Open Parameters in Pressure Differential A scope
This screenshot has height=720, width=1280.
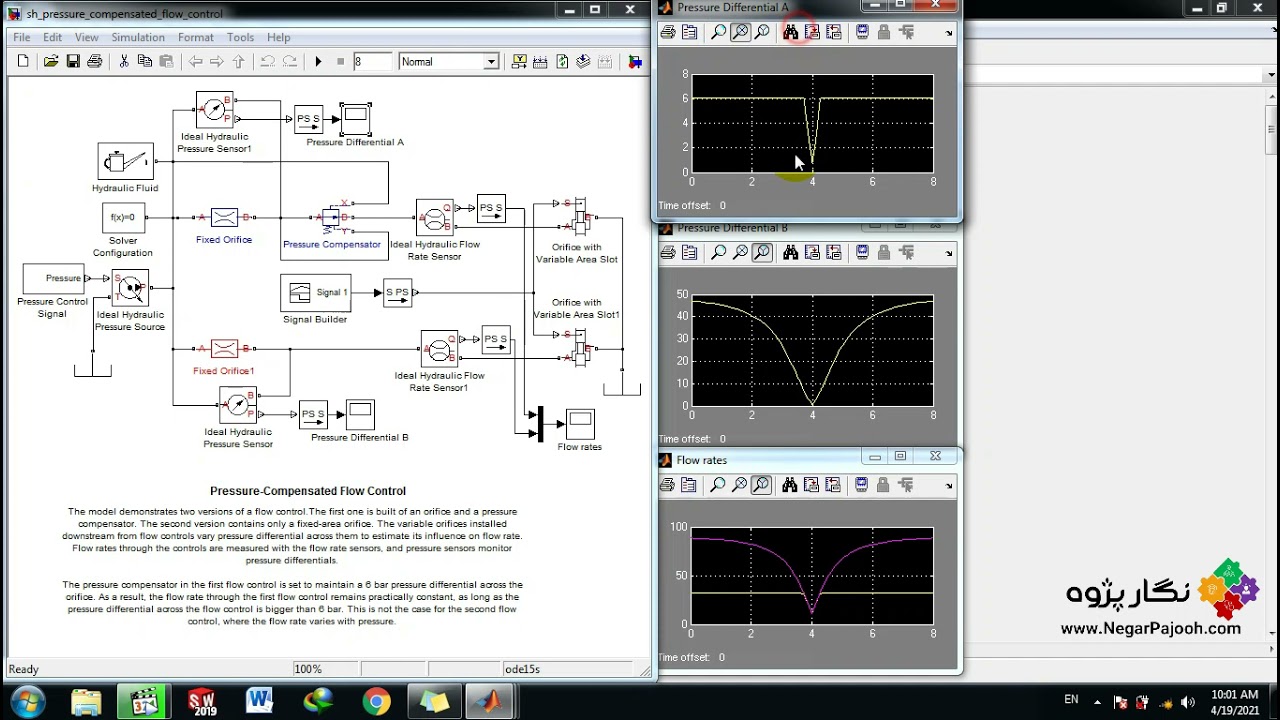689,32
